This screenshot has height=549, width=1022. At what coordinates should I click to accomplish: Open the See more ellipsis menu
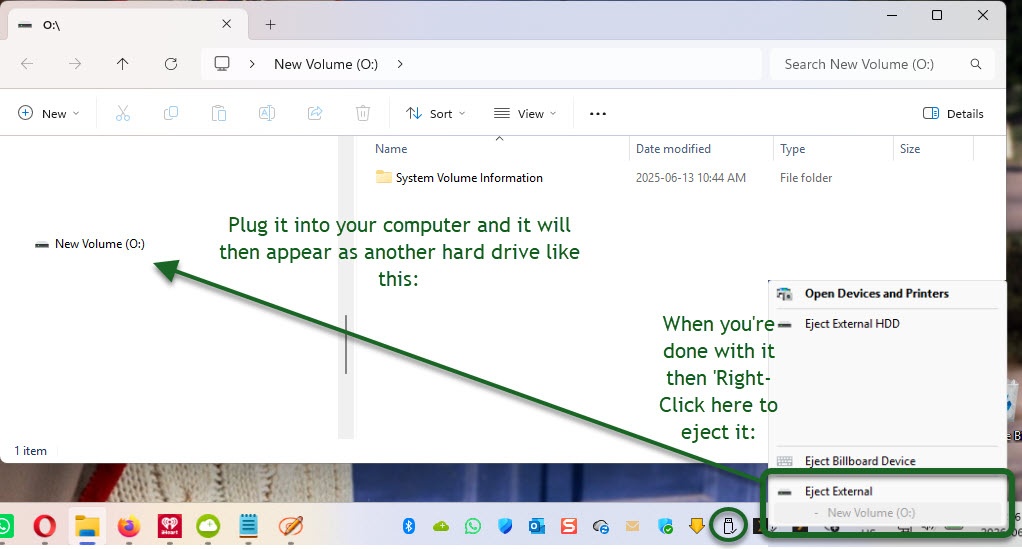point(598,113)
